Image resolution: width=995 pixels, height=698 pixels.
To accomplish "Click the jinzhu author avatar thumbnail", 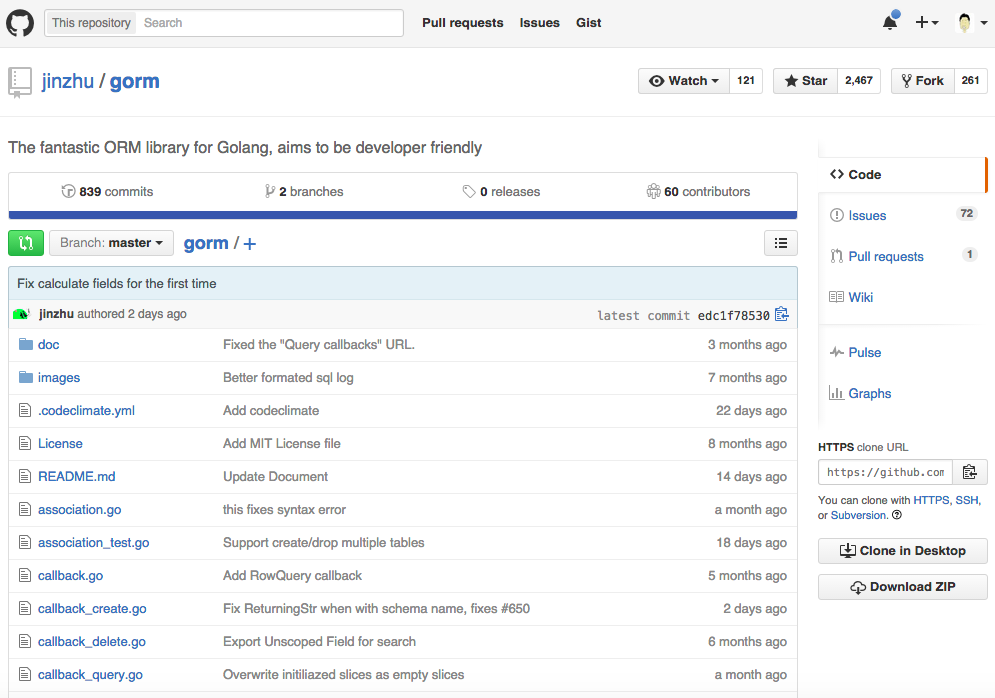I will pyautogui.click(x=22, y=314).
